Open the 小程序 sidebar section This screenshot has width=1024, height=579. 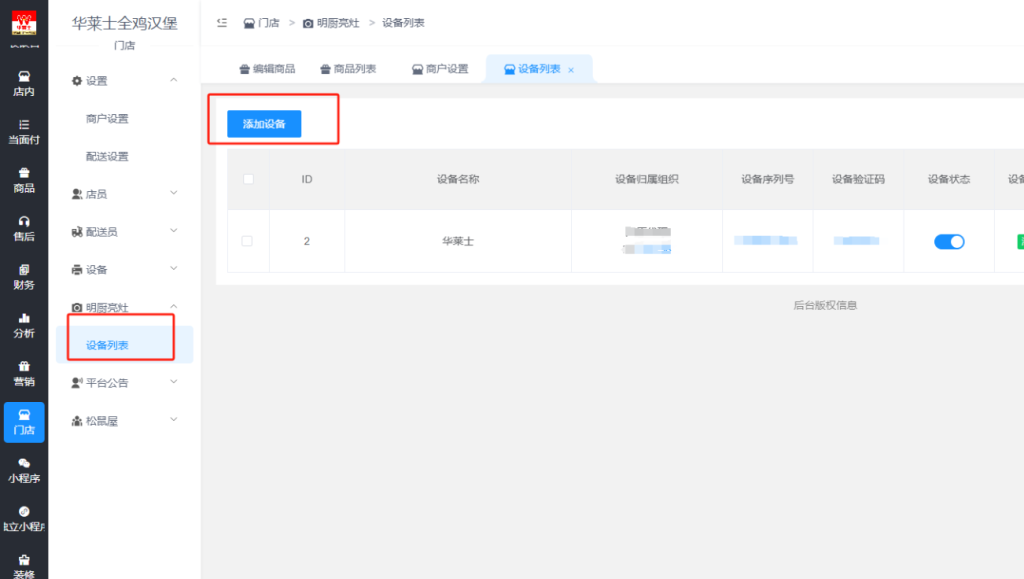pos(24,471)
